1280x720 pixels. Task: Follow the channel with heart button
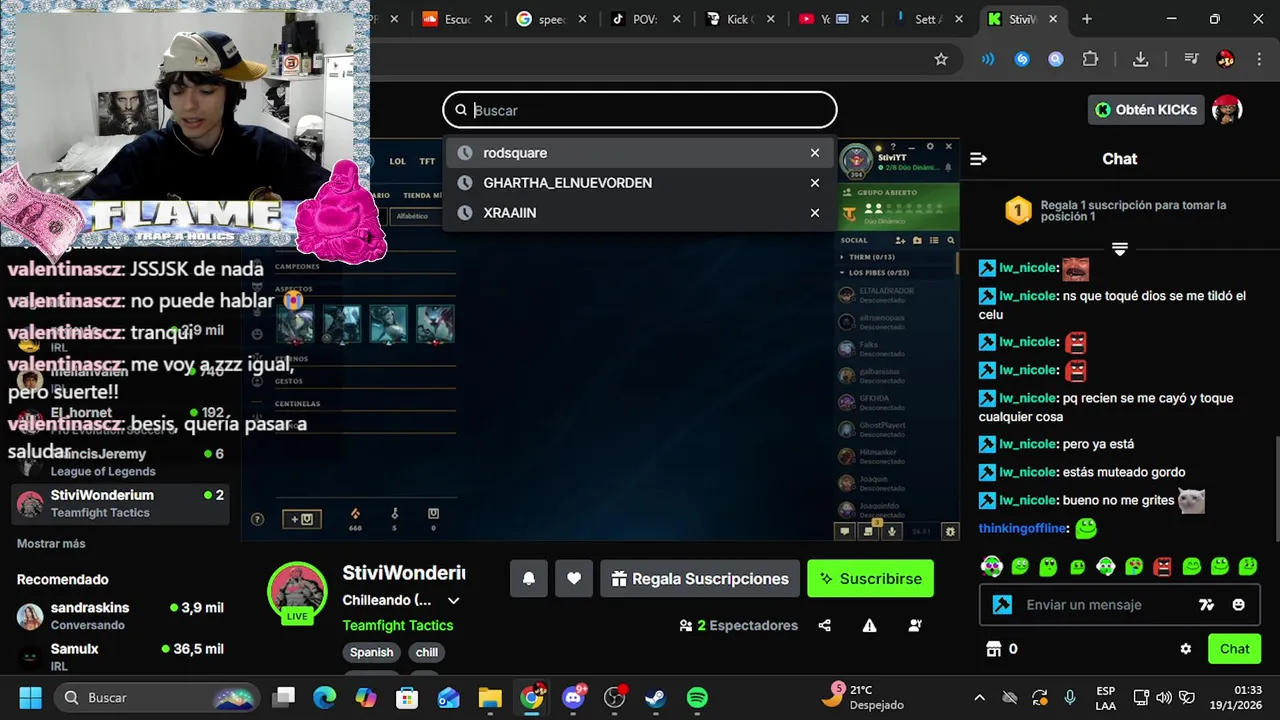(x=574, y=579)
